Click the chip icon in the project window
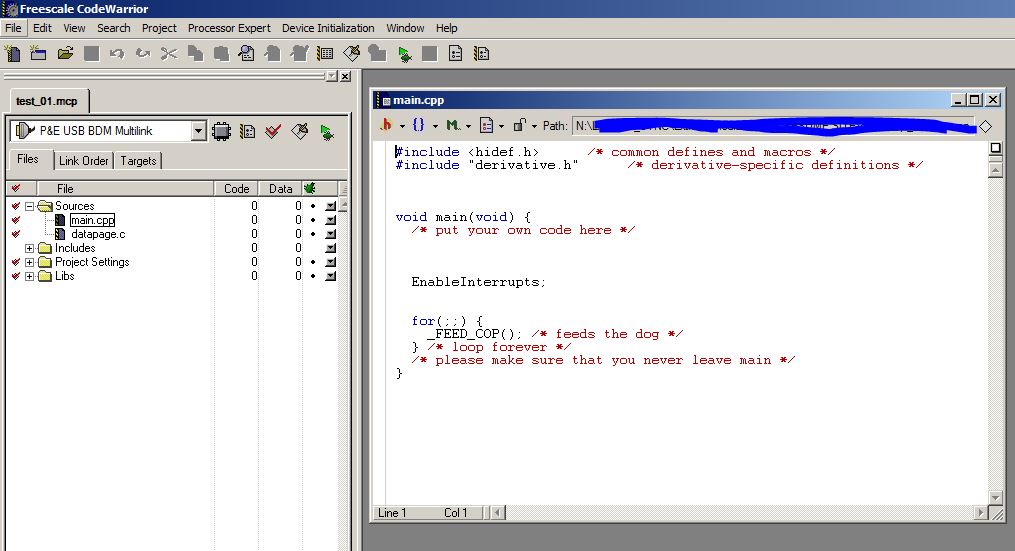This screenshot has width=1015, height=551. click(x=221, y=131)
